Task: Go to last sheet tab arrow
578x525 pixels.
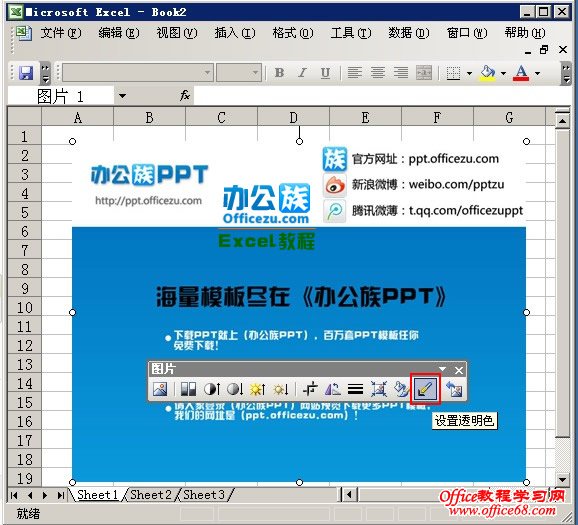Action: [x=60, y=495]
